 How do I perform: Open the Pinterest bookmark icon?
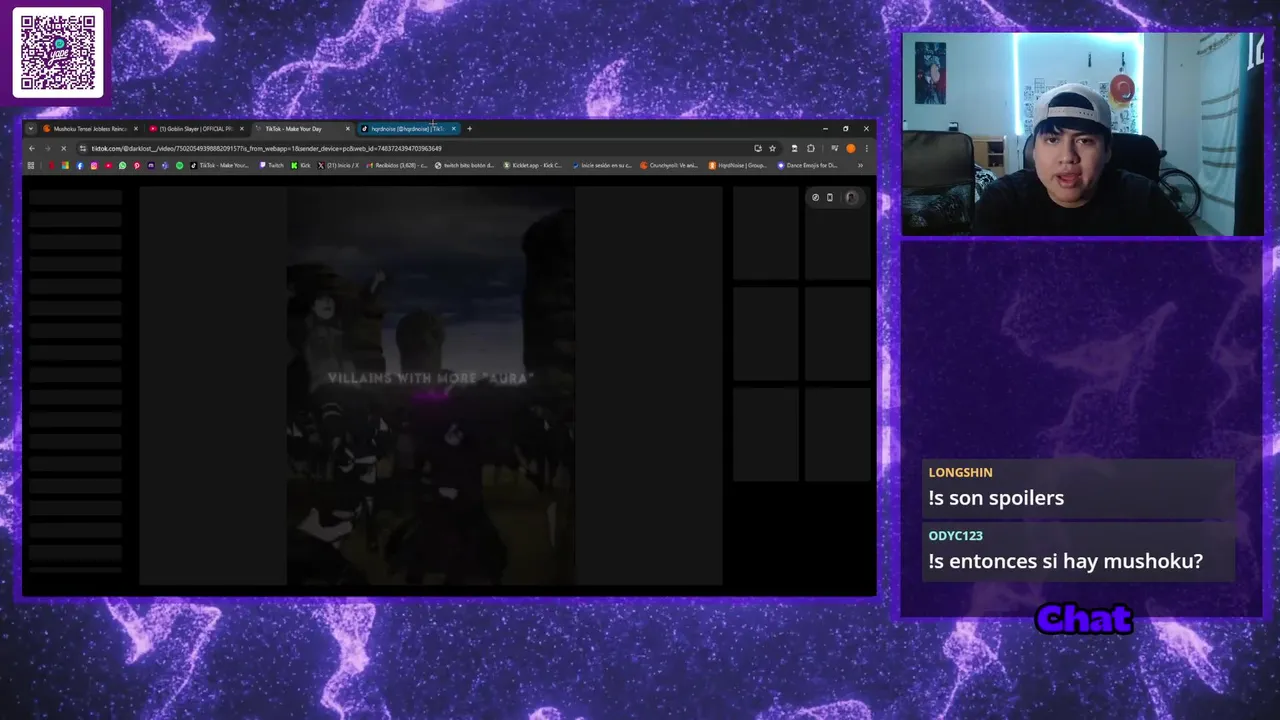137,166
